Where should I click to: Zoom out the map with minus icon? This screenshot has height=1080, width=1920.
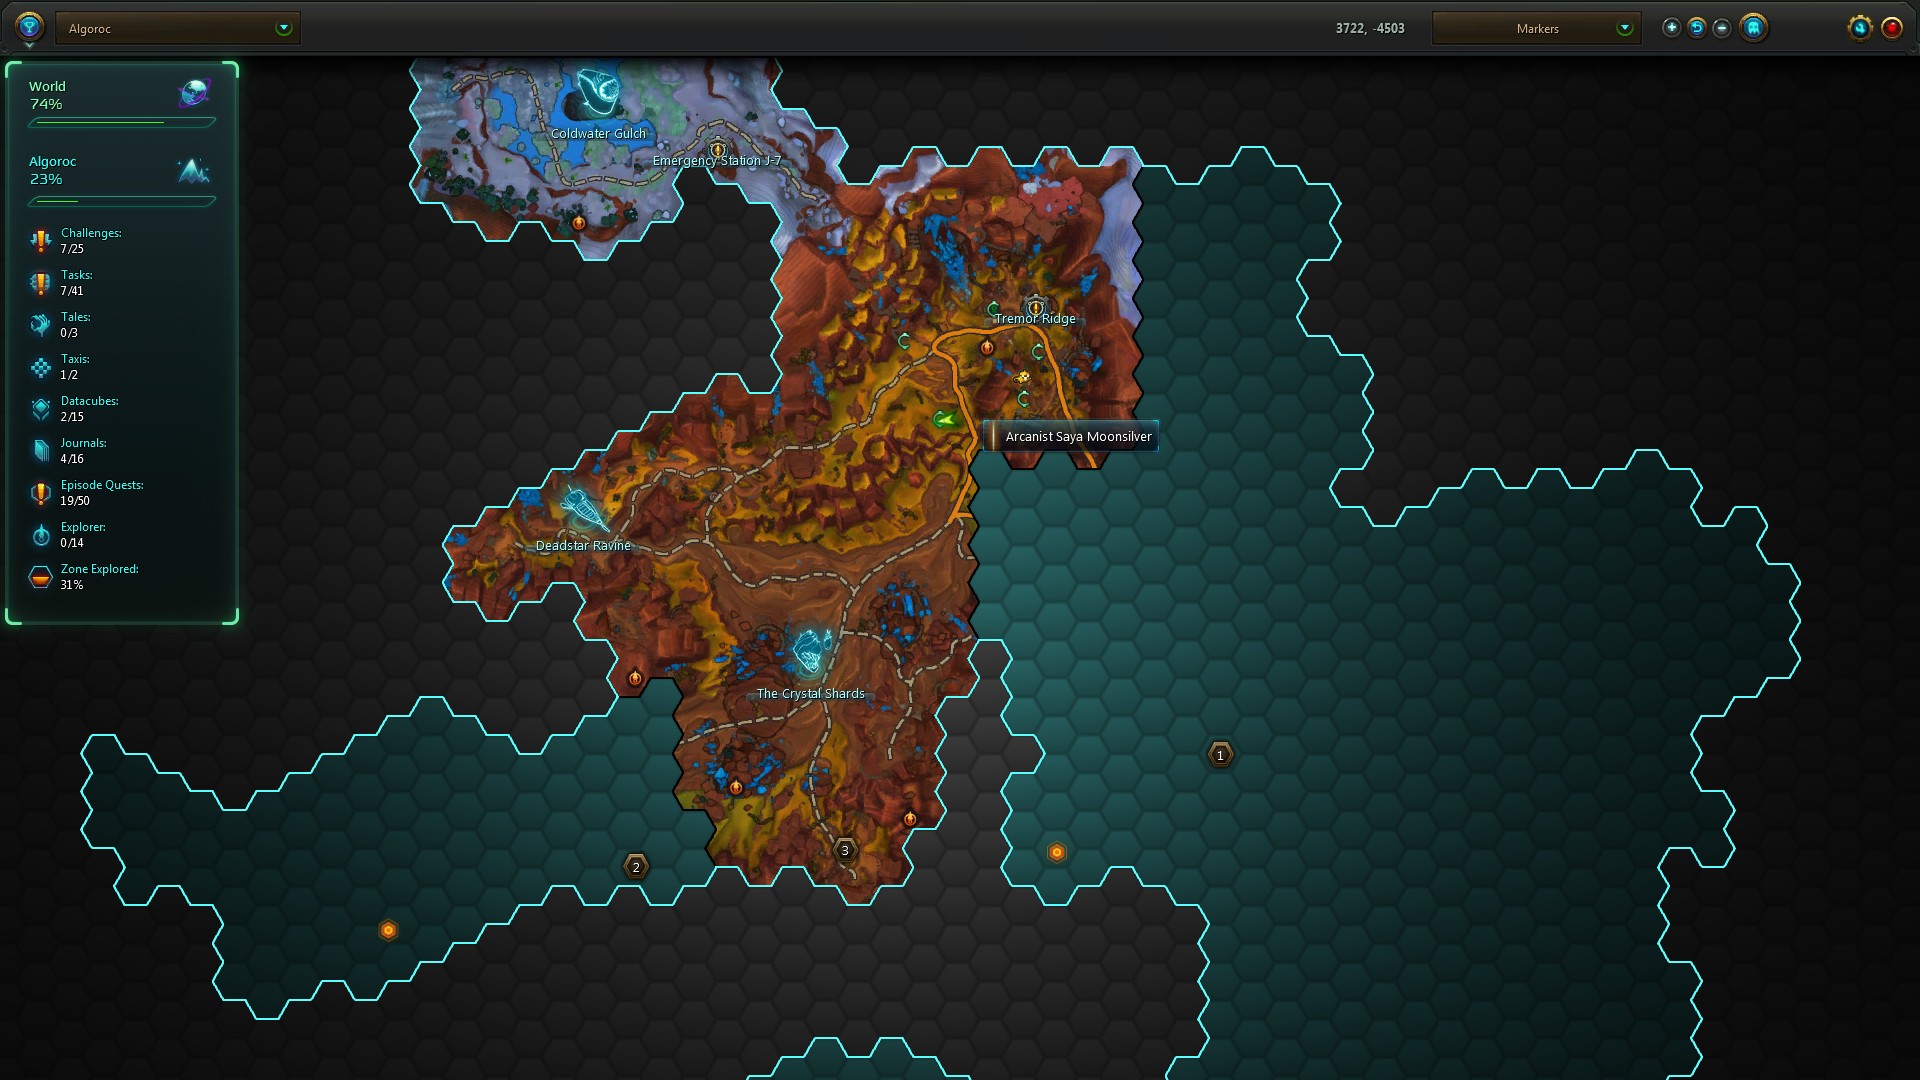click(x=1721, y=28)
